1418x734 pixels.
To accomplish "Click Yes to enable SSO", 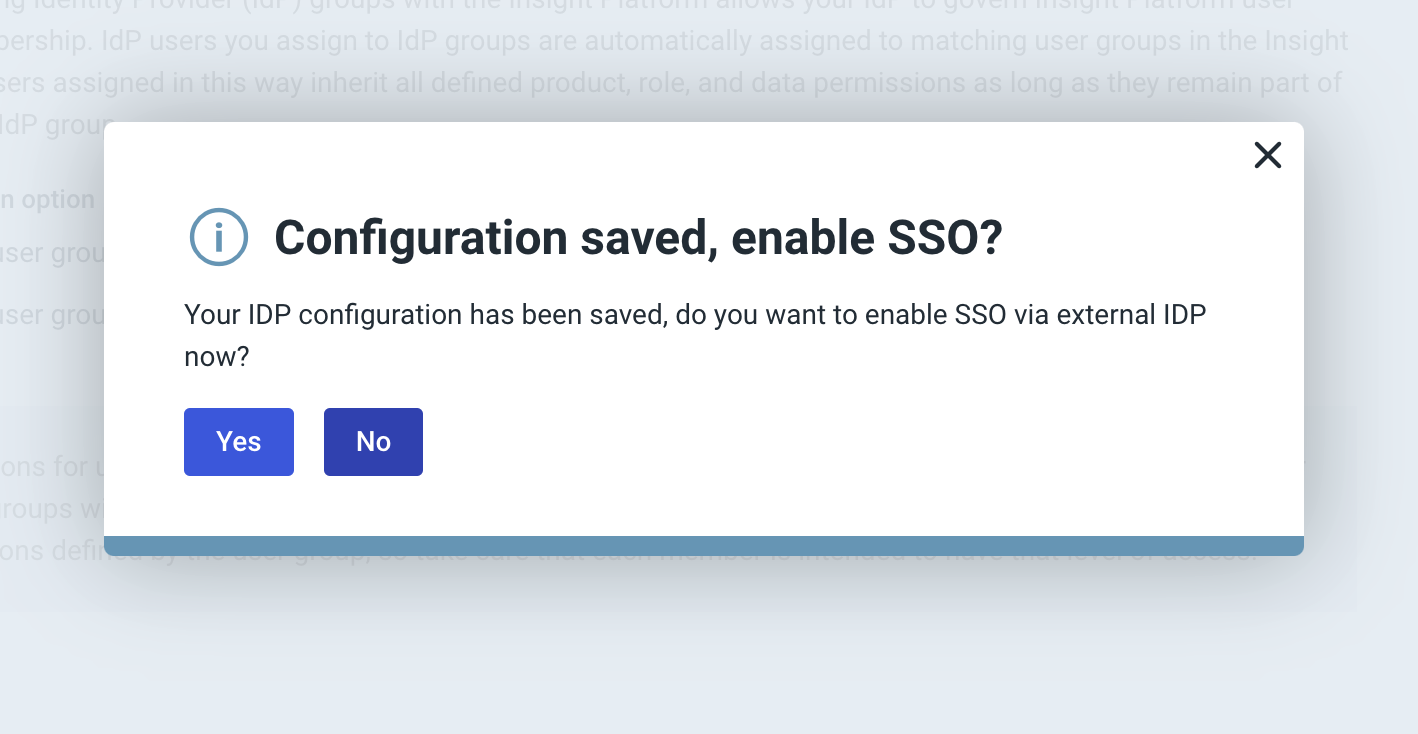I will (239, 442).
